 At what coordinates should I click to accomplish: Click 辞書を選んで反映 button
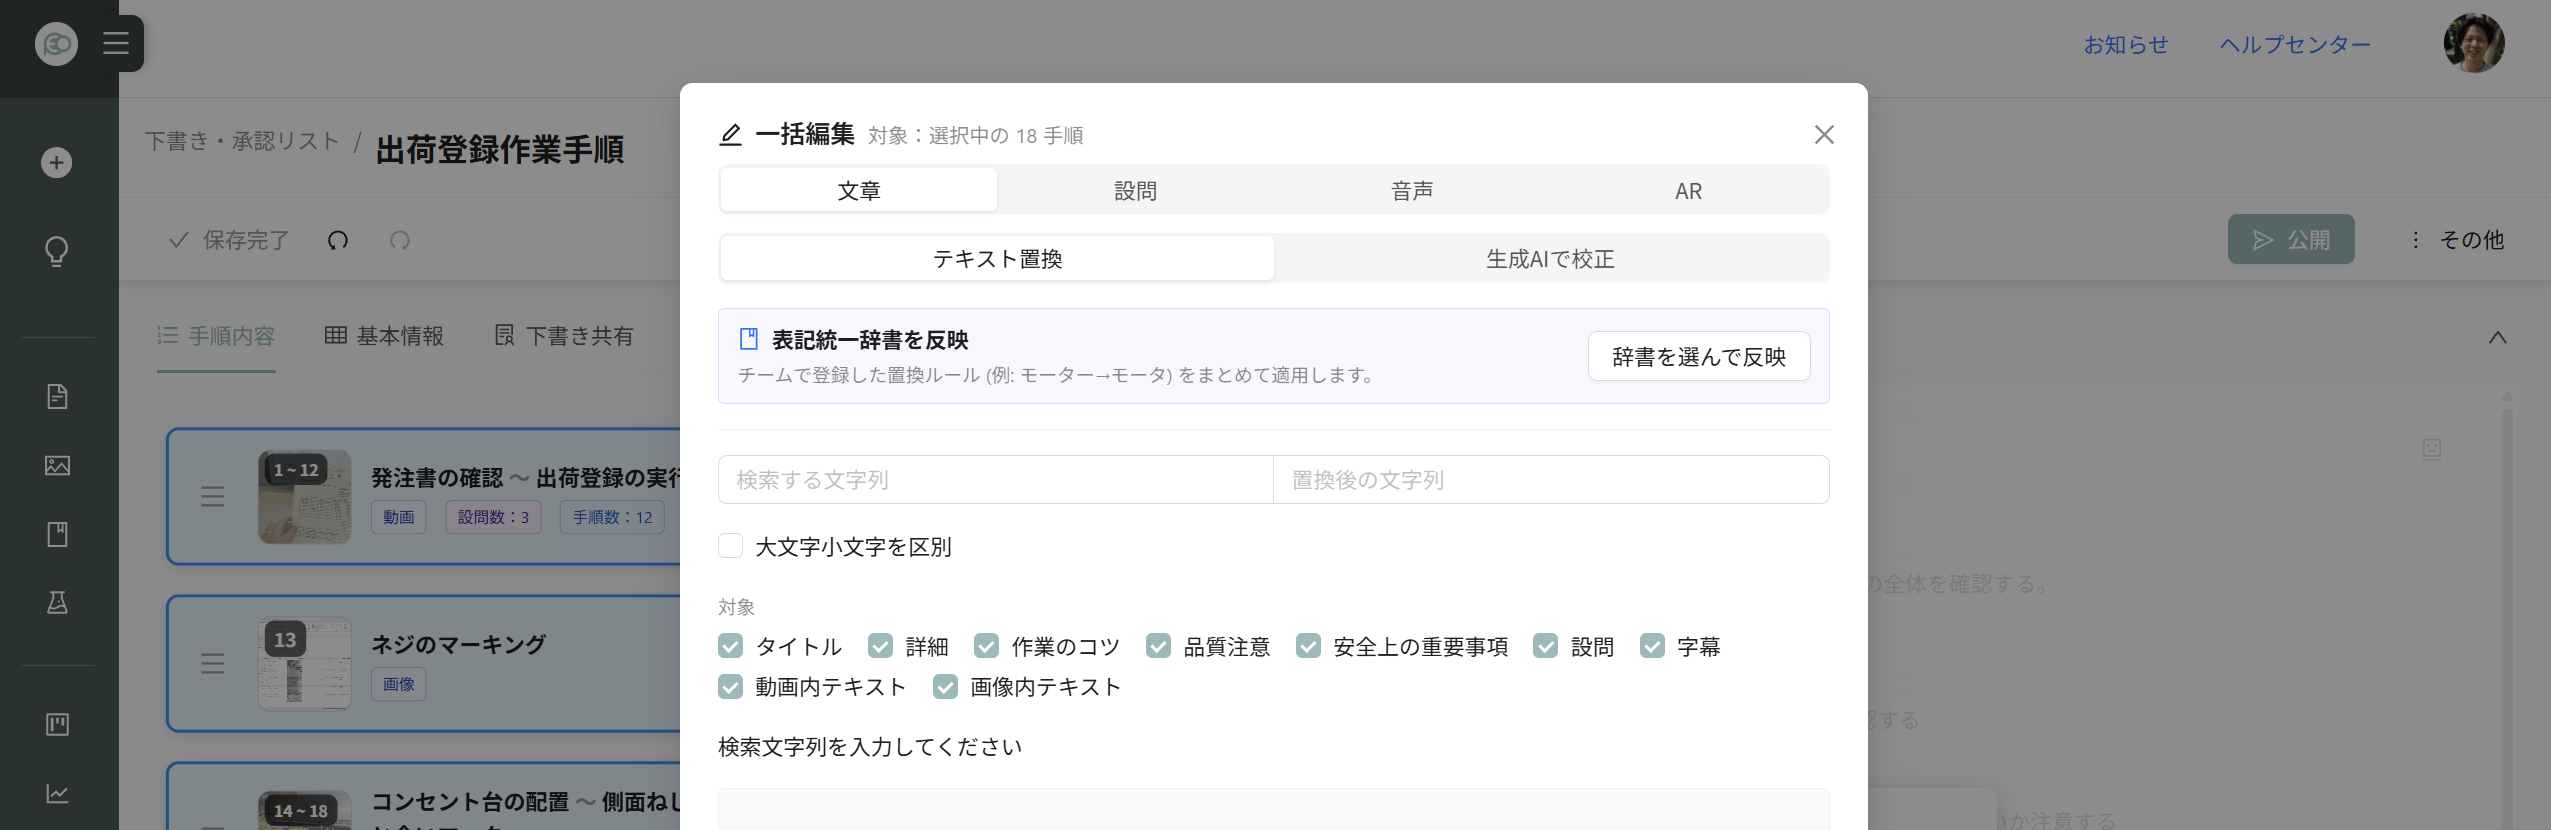(1699, 356)
